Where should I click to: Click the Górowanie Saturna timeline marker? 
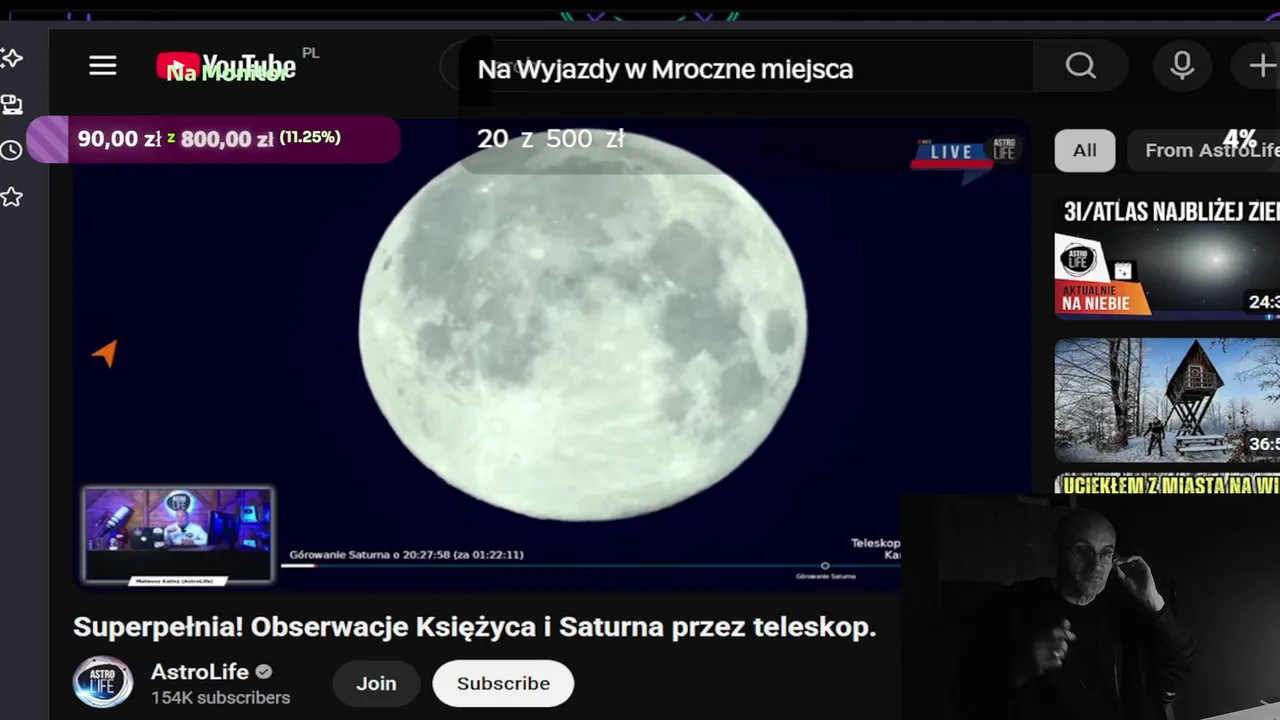tap(825, 567)
